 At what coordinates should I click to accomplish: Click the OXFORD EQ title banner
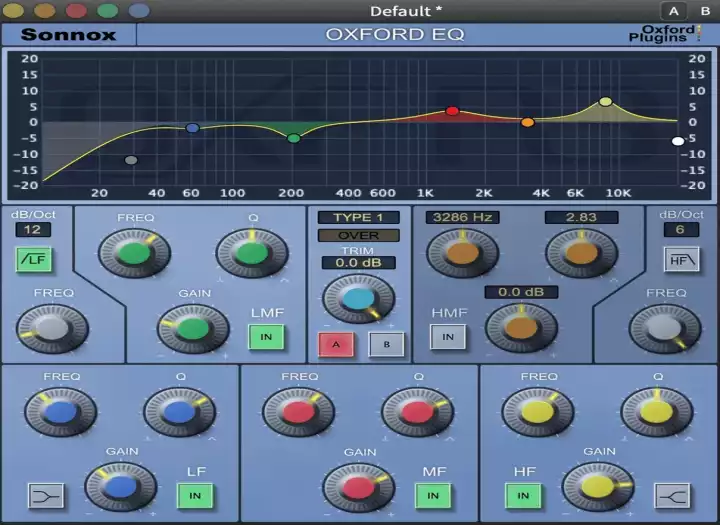[x=395, y=34]
